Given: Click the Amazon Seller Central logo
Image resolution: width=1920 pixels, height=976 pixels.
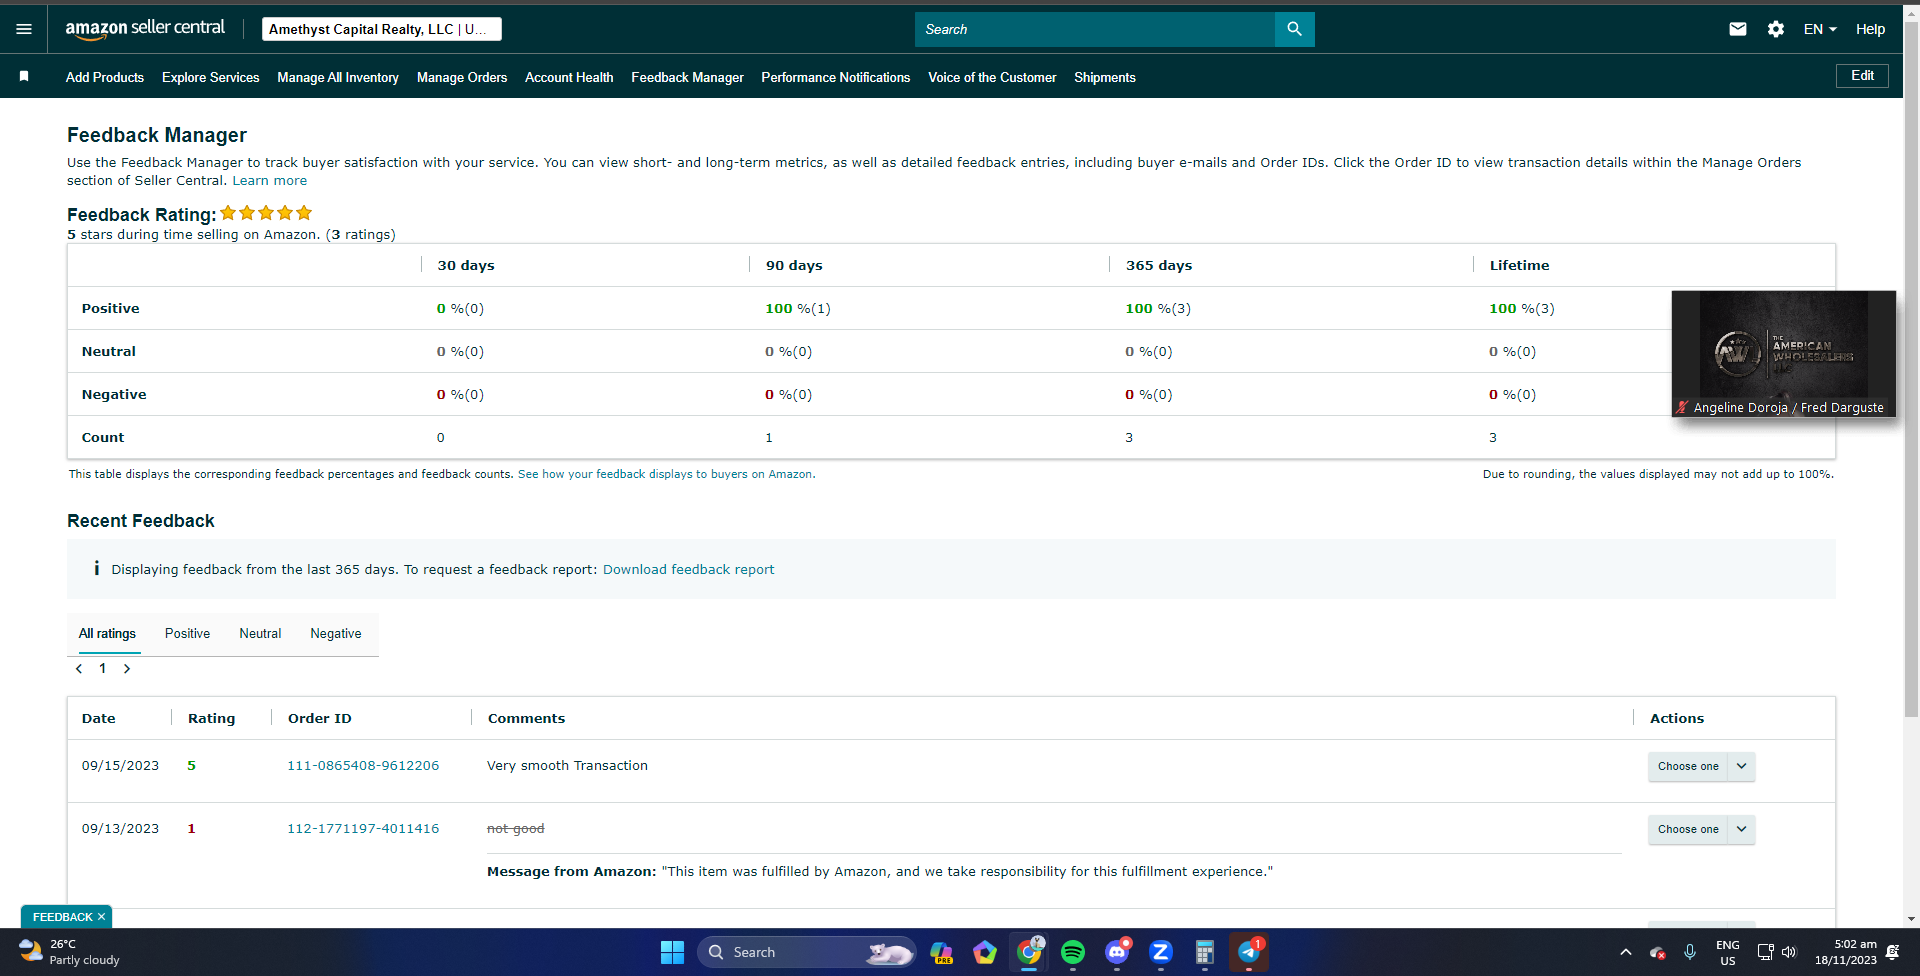Looking at the screenshot, I should coord(145,29).
